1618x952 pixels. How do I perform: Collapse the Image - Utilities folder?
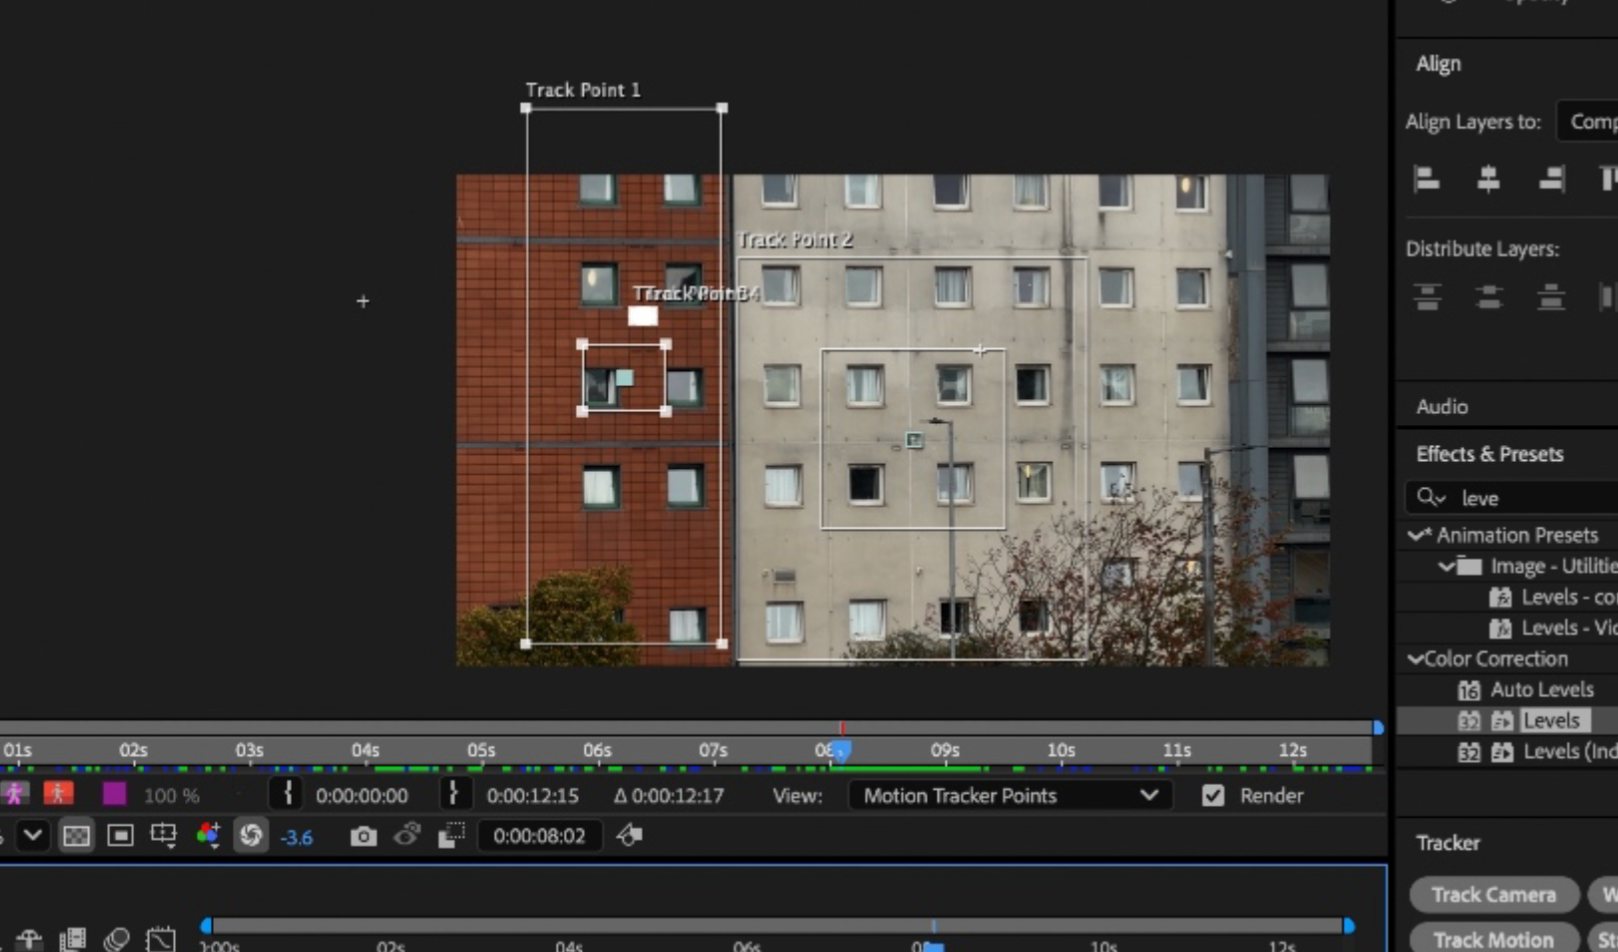tap(1447, 566)
